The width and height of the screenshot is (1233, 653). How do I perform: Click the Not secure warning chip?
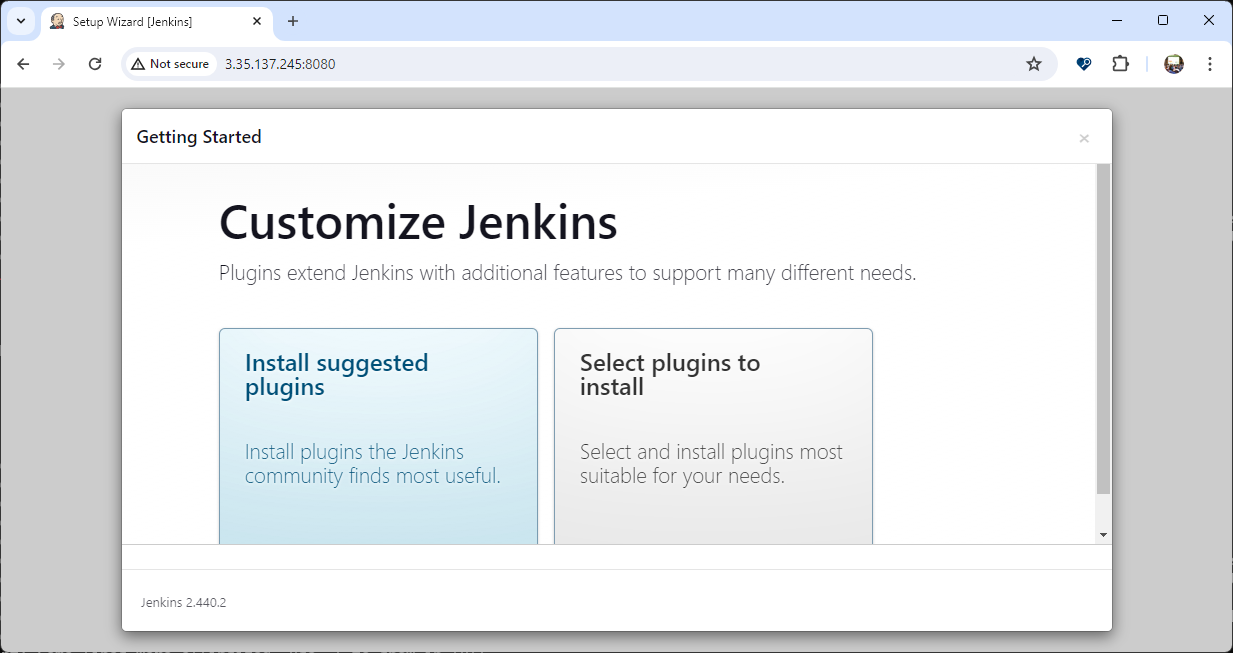170,64
